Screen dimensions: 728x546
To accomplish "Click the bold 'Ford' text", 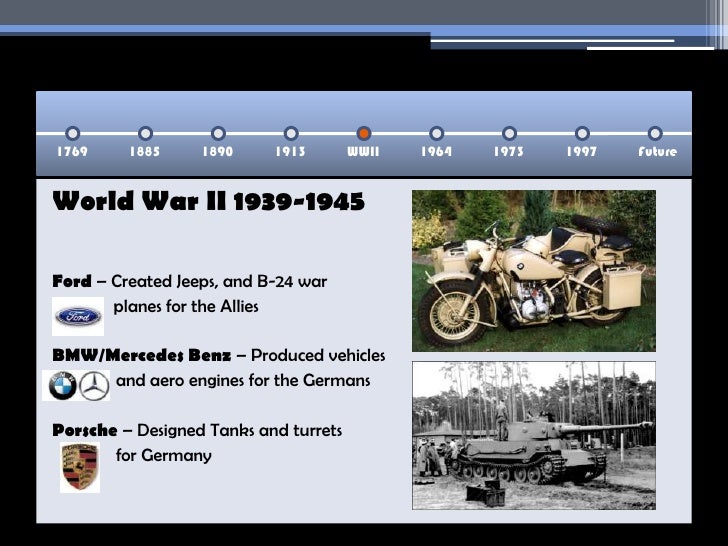I will pyautogui.click(x=72, y=281).
